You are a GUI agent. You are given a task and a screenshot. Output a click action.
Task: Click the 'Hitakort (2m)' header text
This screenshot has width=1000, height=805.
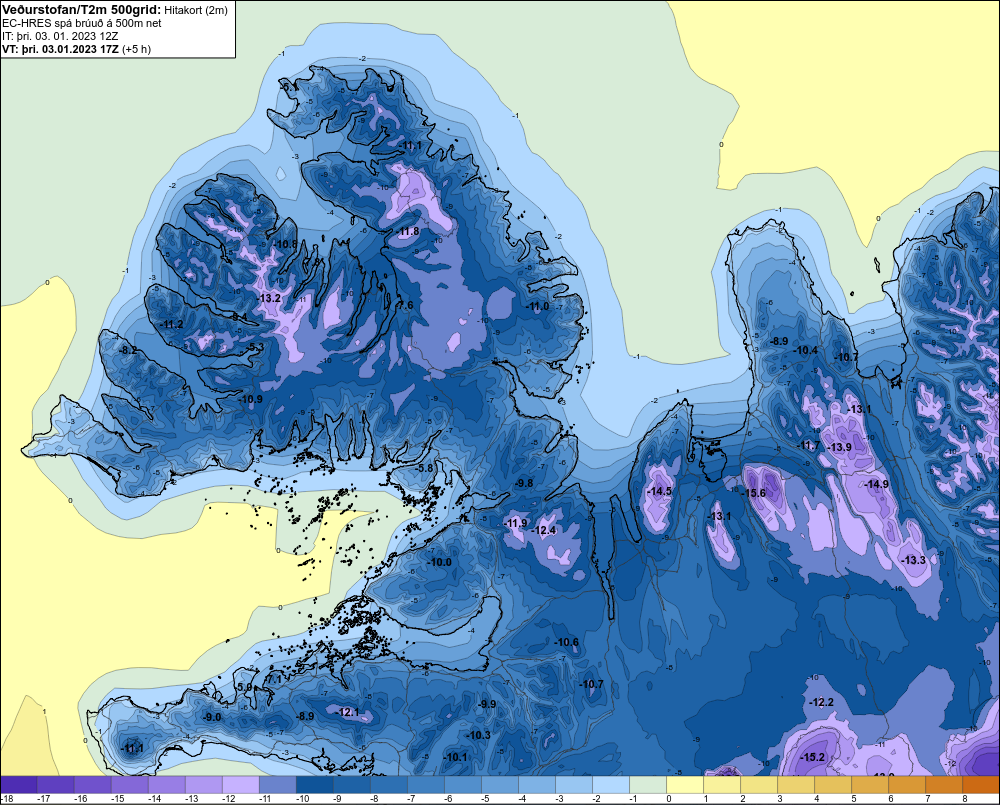point(196,10)
